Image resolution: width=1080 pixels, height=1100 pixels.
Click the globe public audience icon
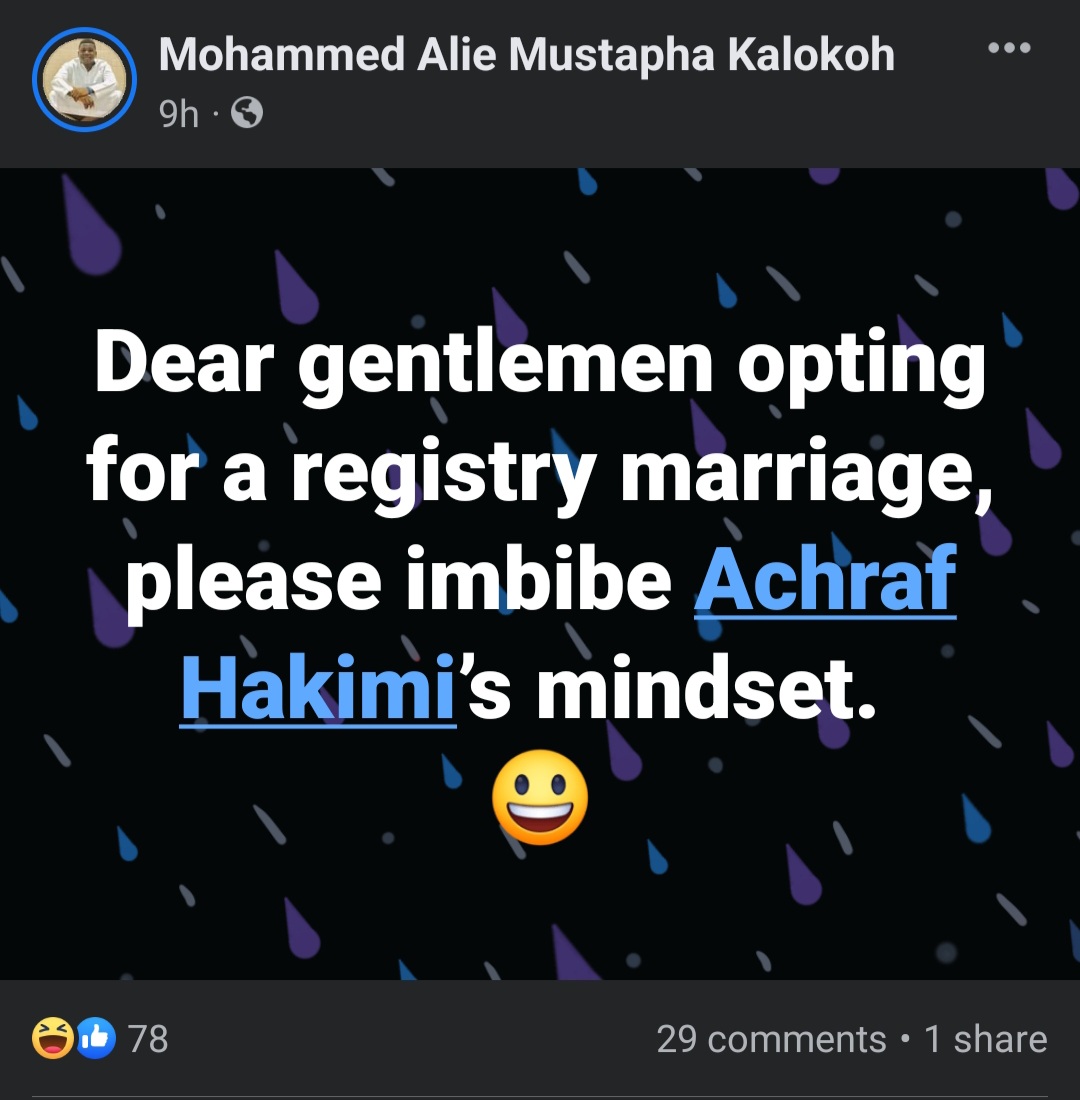point(247,115)
